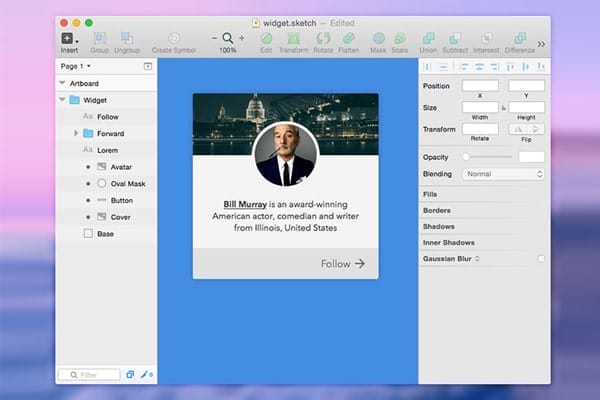Enable the Gaussian Blur checkbox
This screenshot has height=400, width=600.
click(x=541, y=259)
